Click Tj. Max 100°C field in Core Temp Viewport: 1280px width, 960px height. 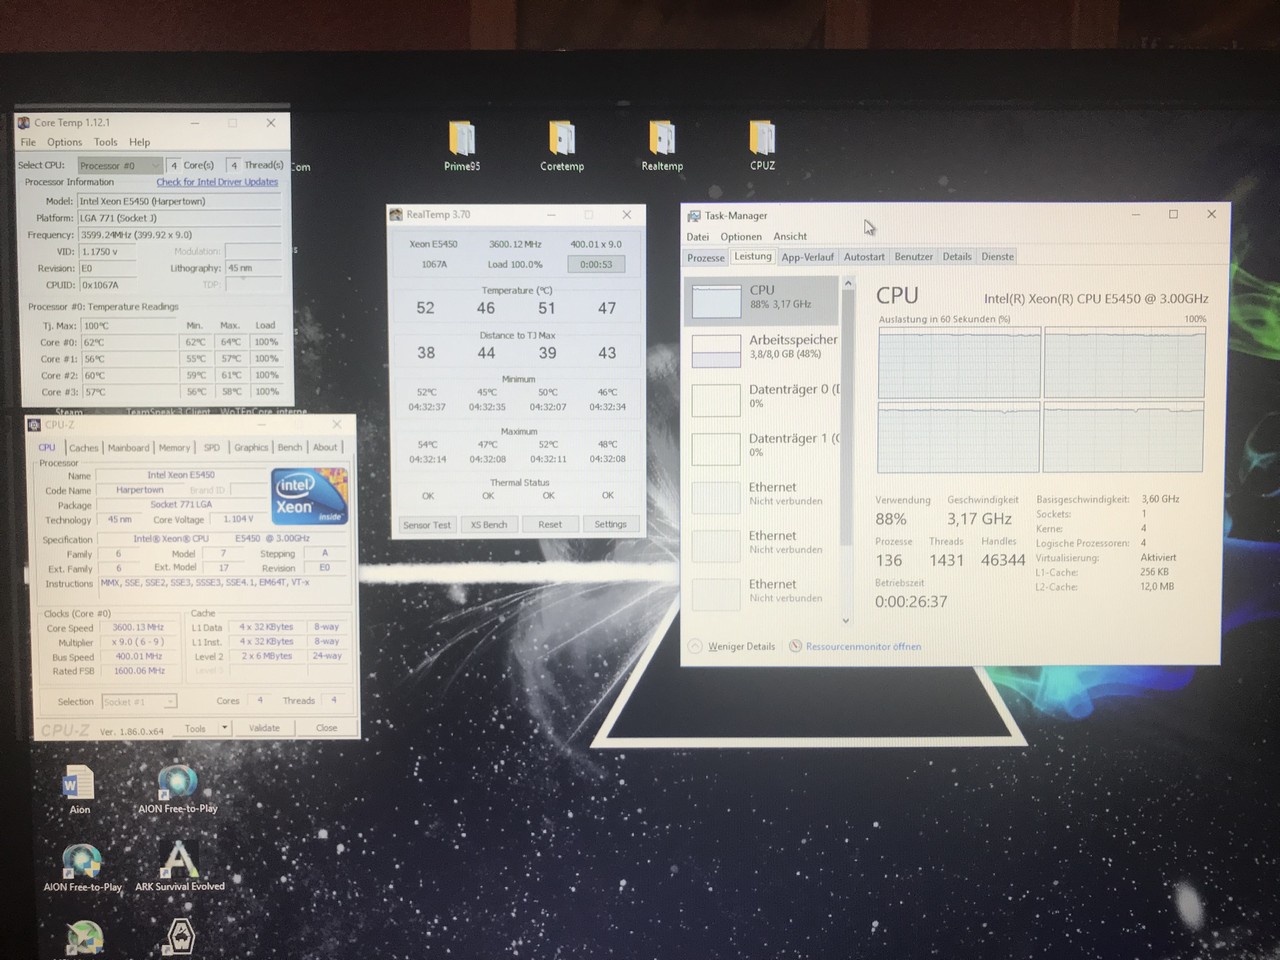[130, 325]
